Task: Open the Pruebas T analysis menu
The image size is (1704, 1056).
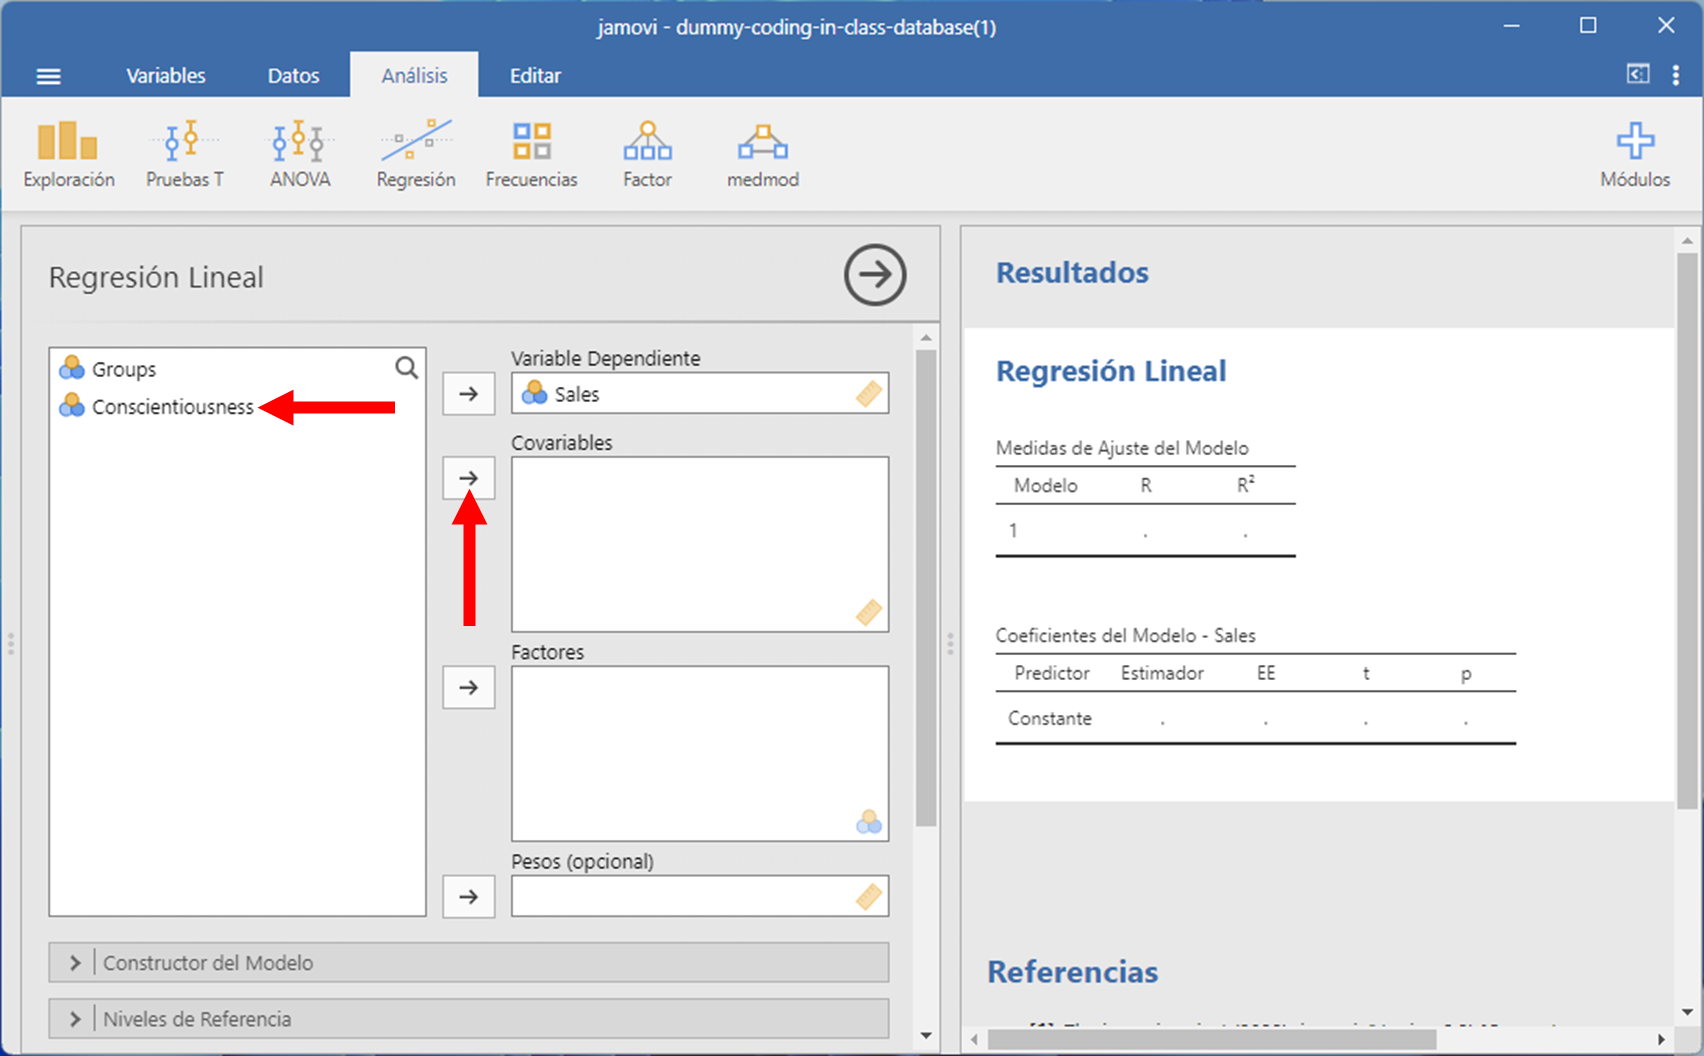Action: point(185,154)
